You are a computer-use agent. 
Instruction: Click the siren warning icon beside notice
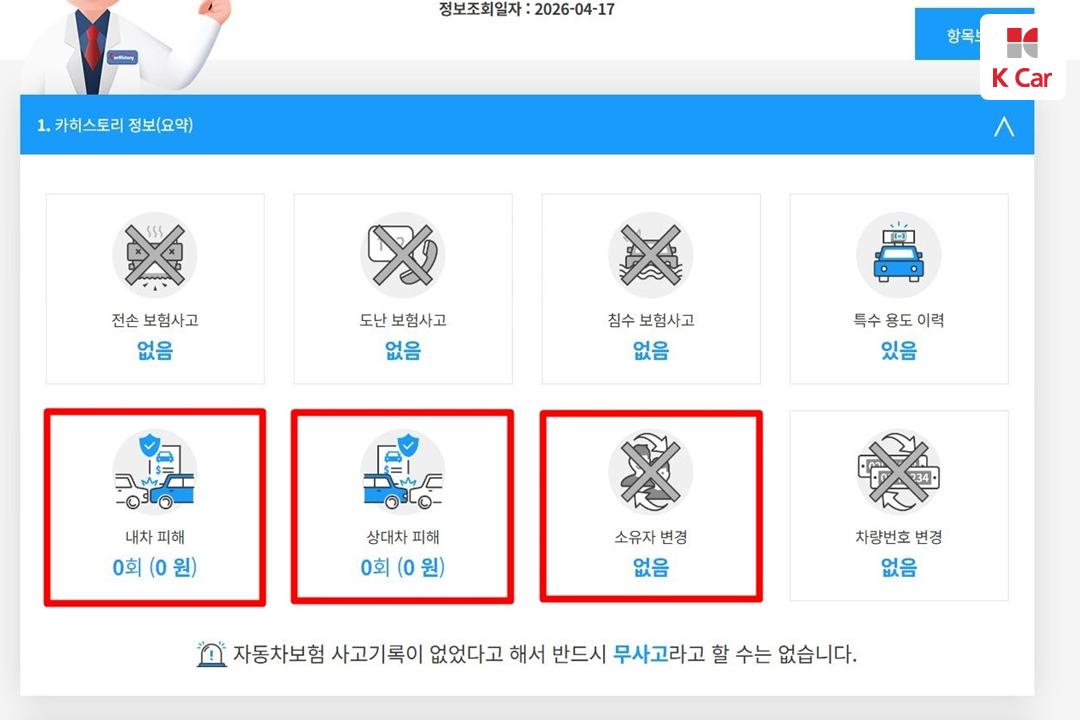pyautogui.click(x=211, y=653)
